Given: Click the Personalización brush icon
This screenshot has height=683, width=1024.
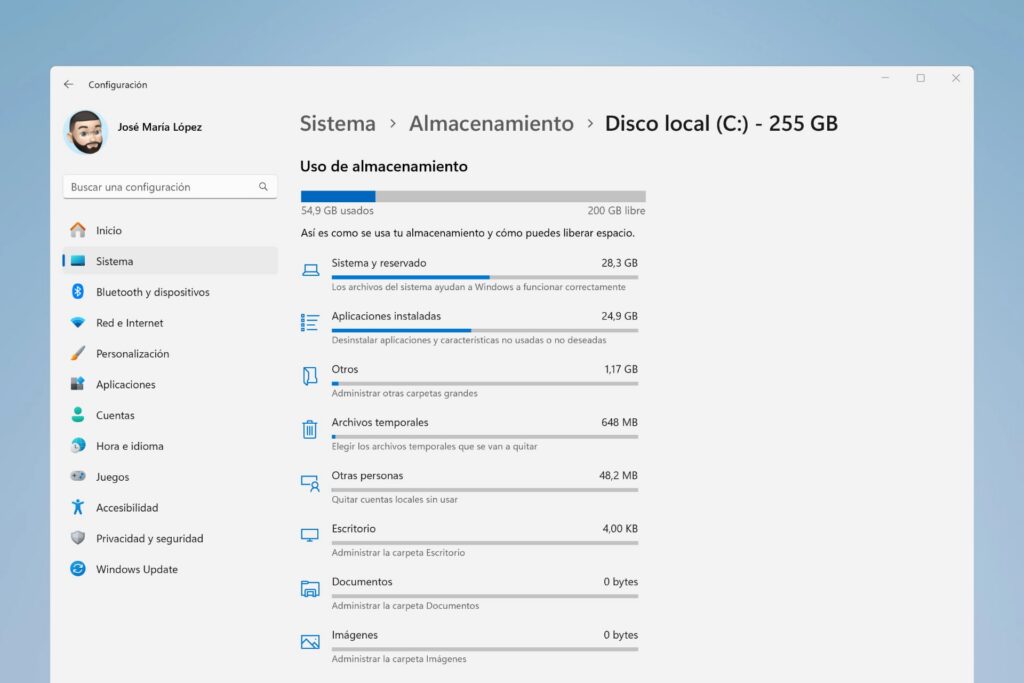Looking at the screenshot, I should click(79, 353).
